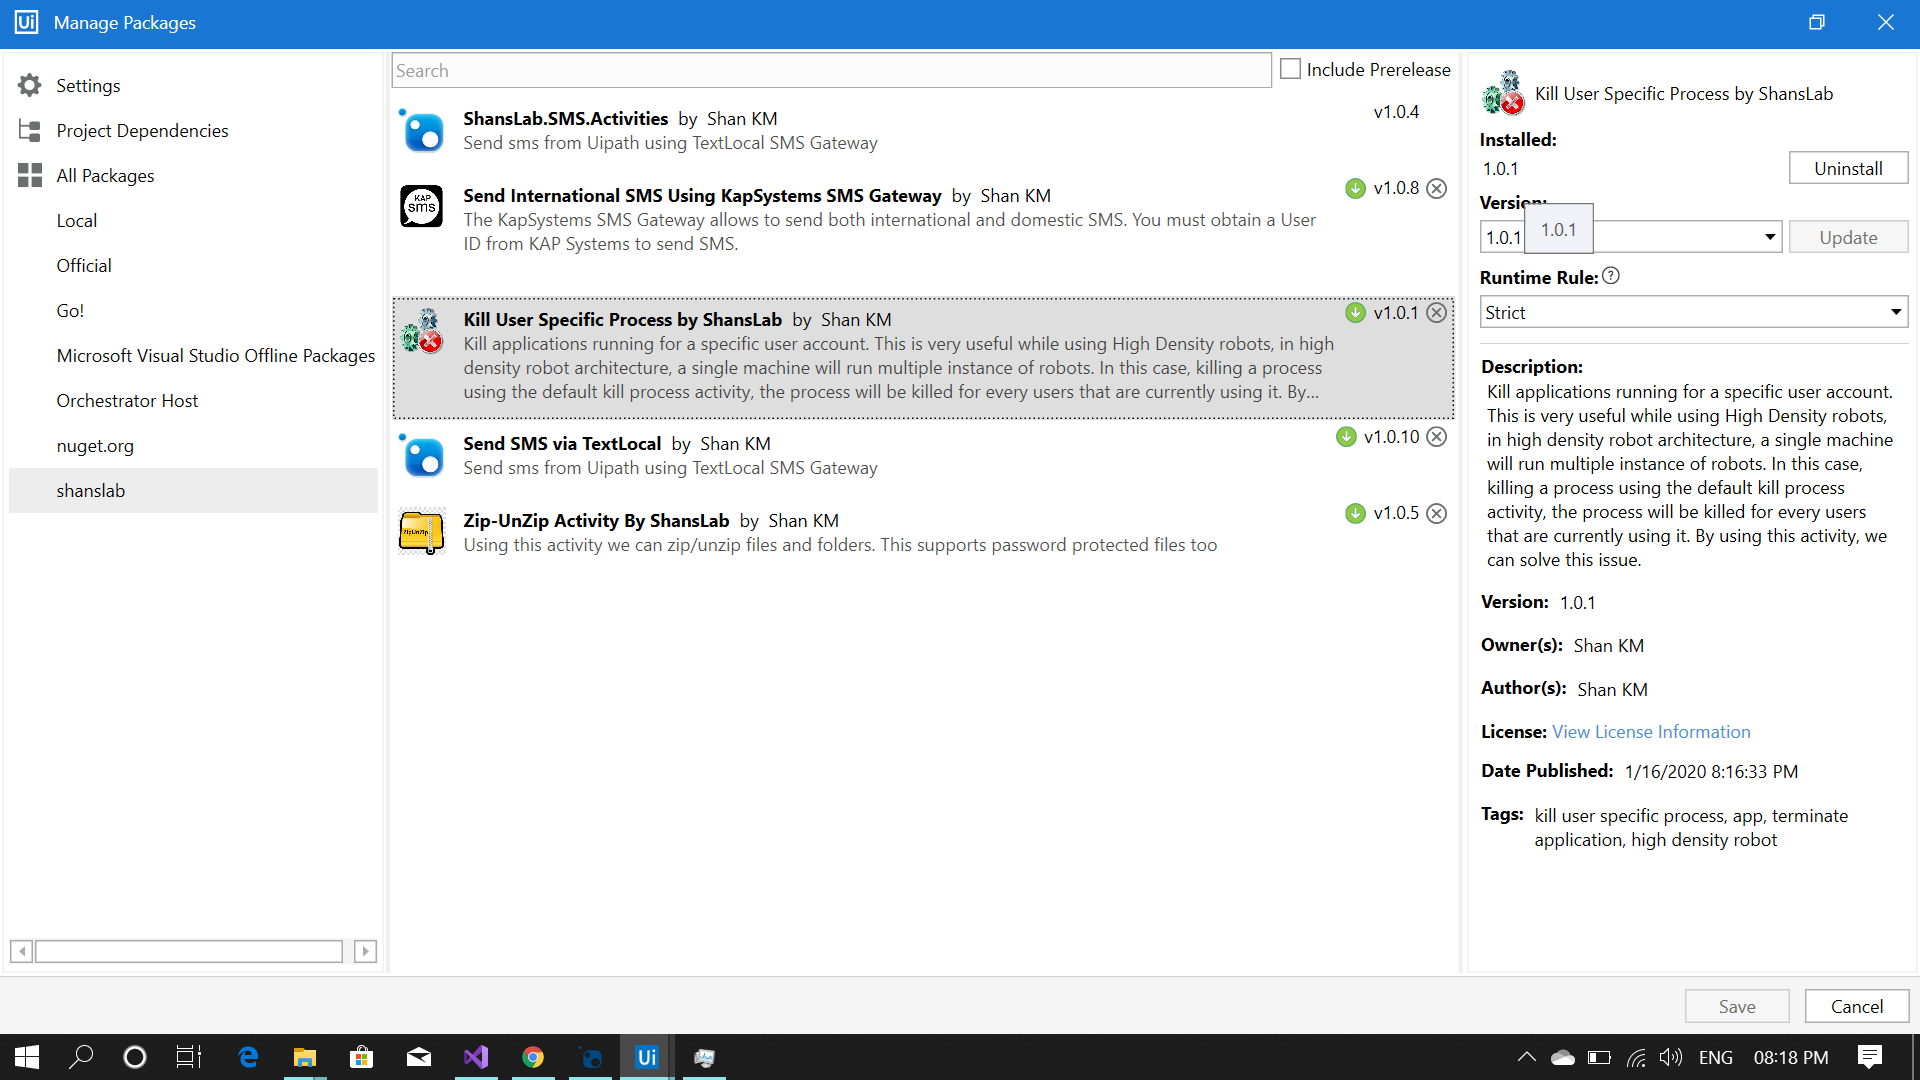The width and height of the screenshot is (1920, 1080).
Task: Click uninstall X icon next to v1.0.5
Action: (x=1437, y=514)
